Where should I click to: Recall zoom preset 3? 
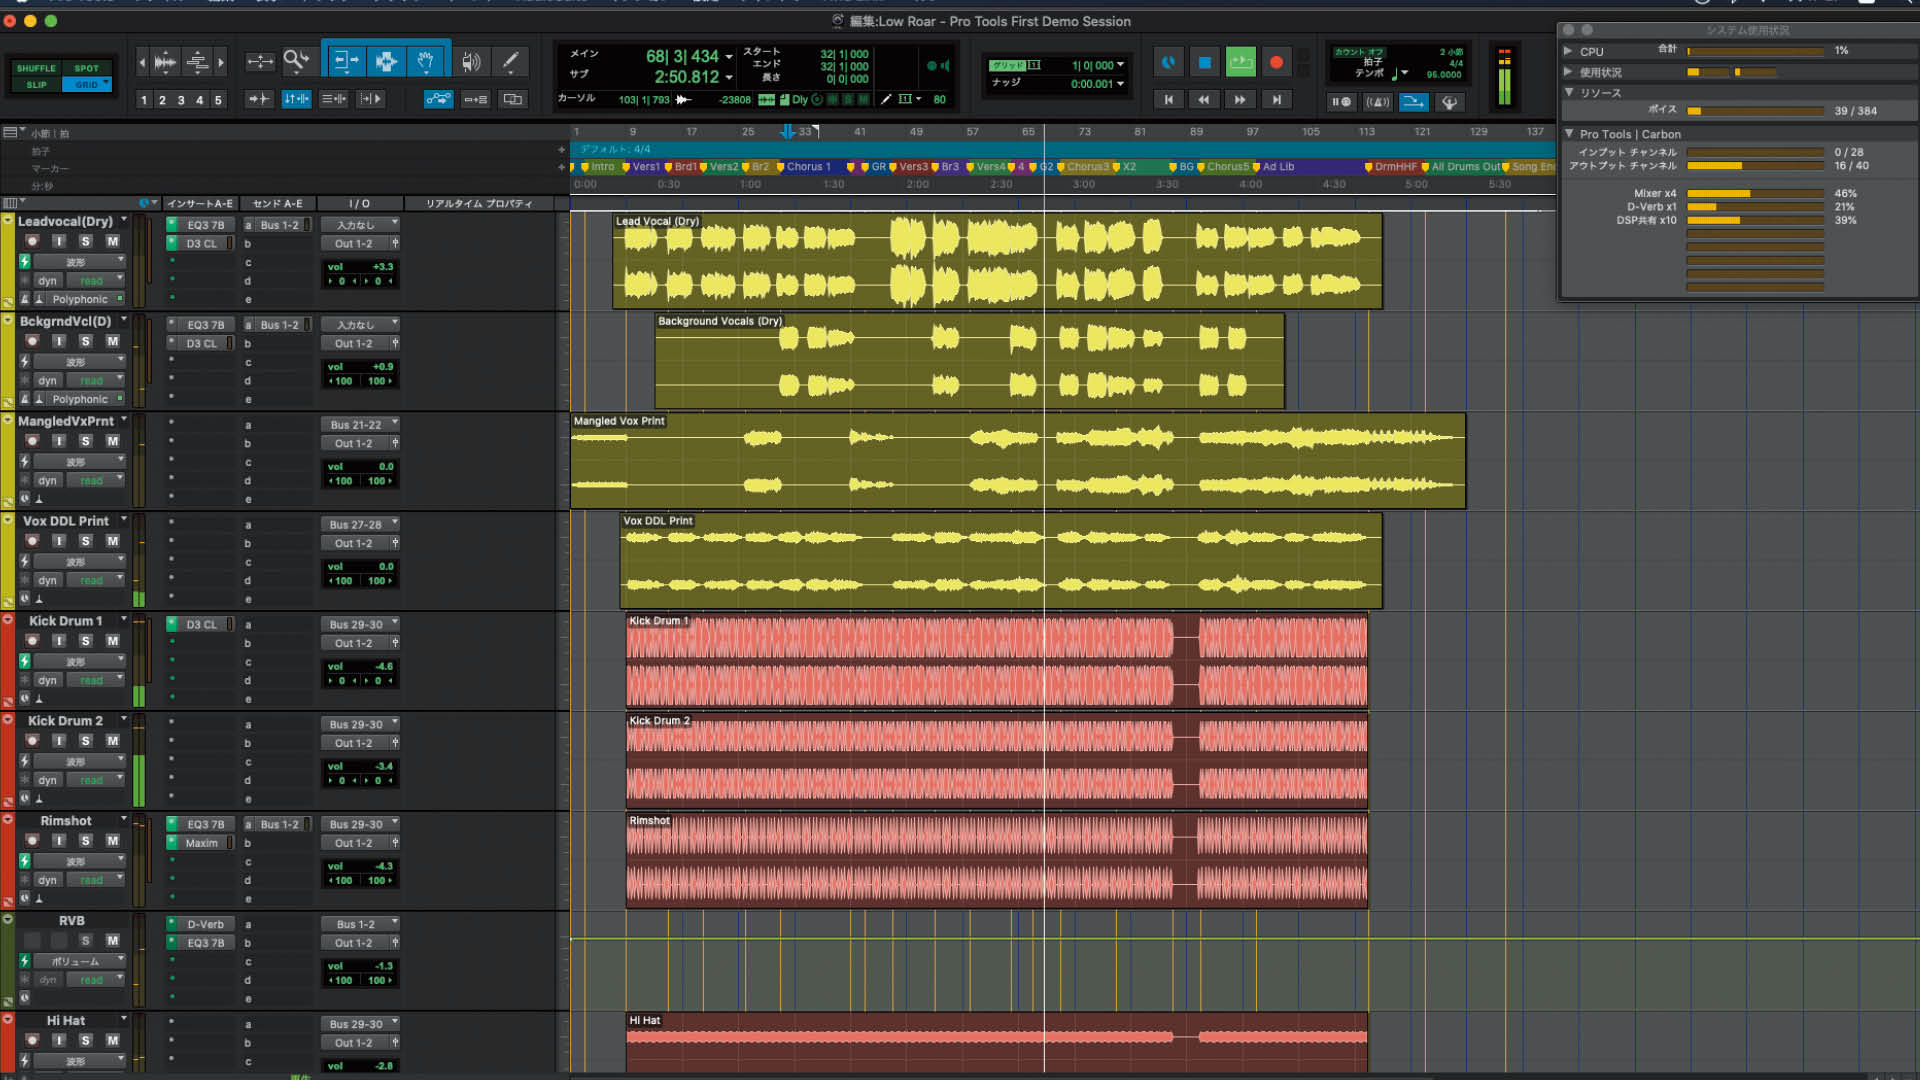pos(181,100)
